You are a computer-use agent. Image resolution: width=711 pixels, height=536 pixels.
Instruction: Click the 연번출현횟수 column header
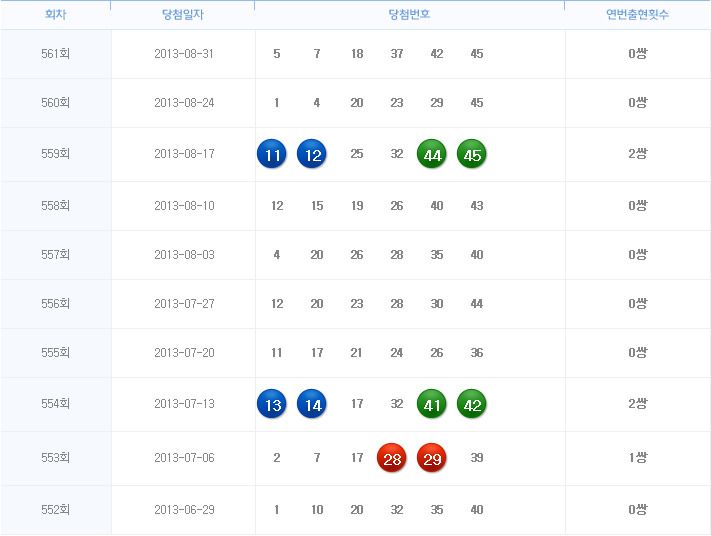coord(638,15)
